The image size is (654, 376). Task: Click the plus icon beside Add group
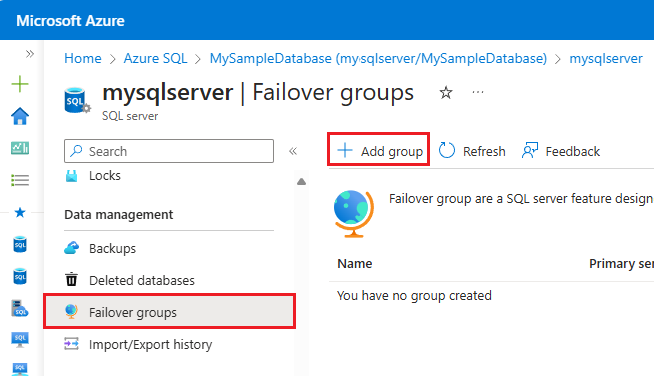345,150
